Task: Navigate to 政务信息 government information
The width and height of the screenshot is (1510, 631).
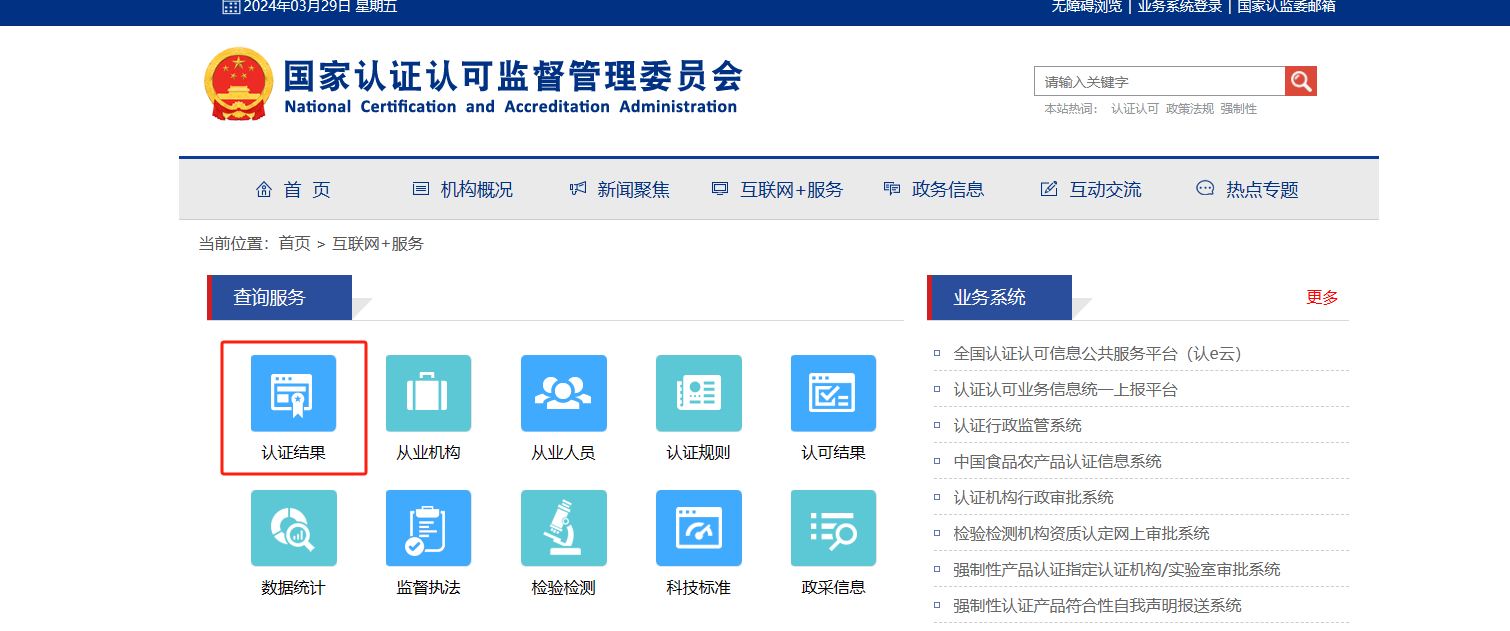Action: (x=945, y=189)
